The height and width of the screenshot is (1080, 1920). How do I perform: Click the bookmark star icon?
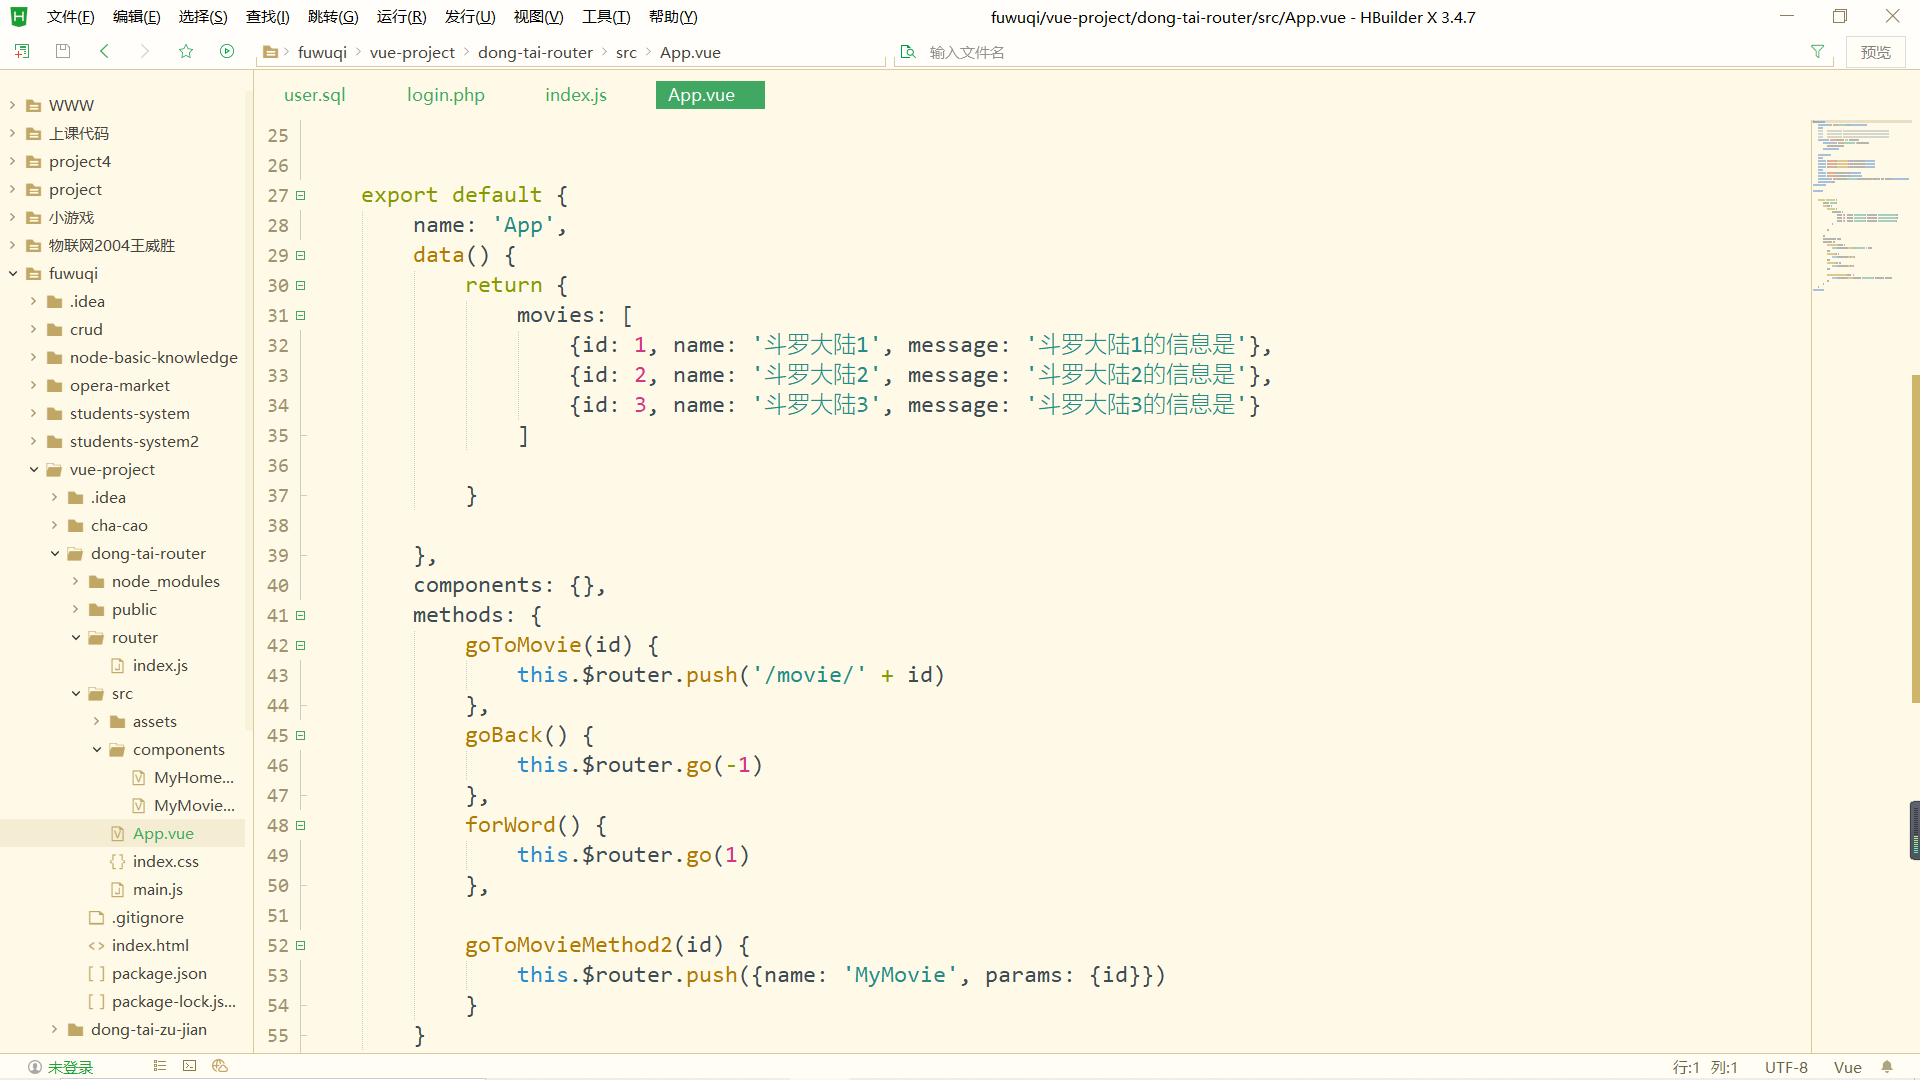tap(186, 51)
